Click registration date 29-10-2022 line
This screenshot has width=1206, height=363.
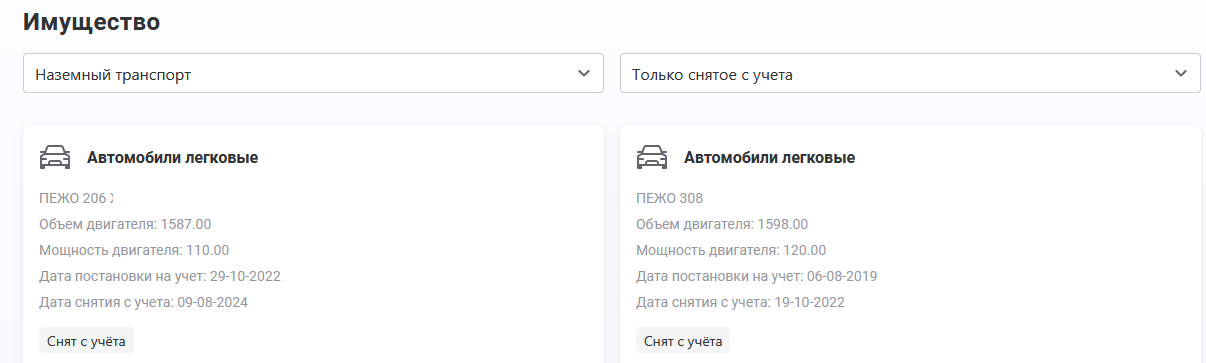160,276
